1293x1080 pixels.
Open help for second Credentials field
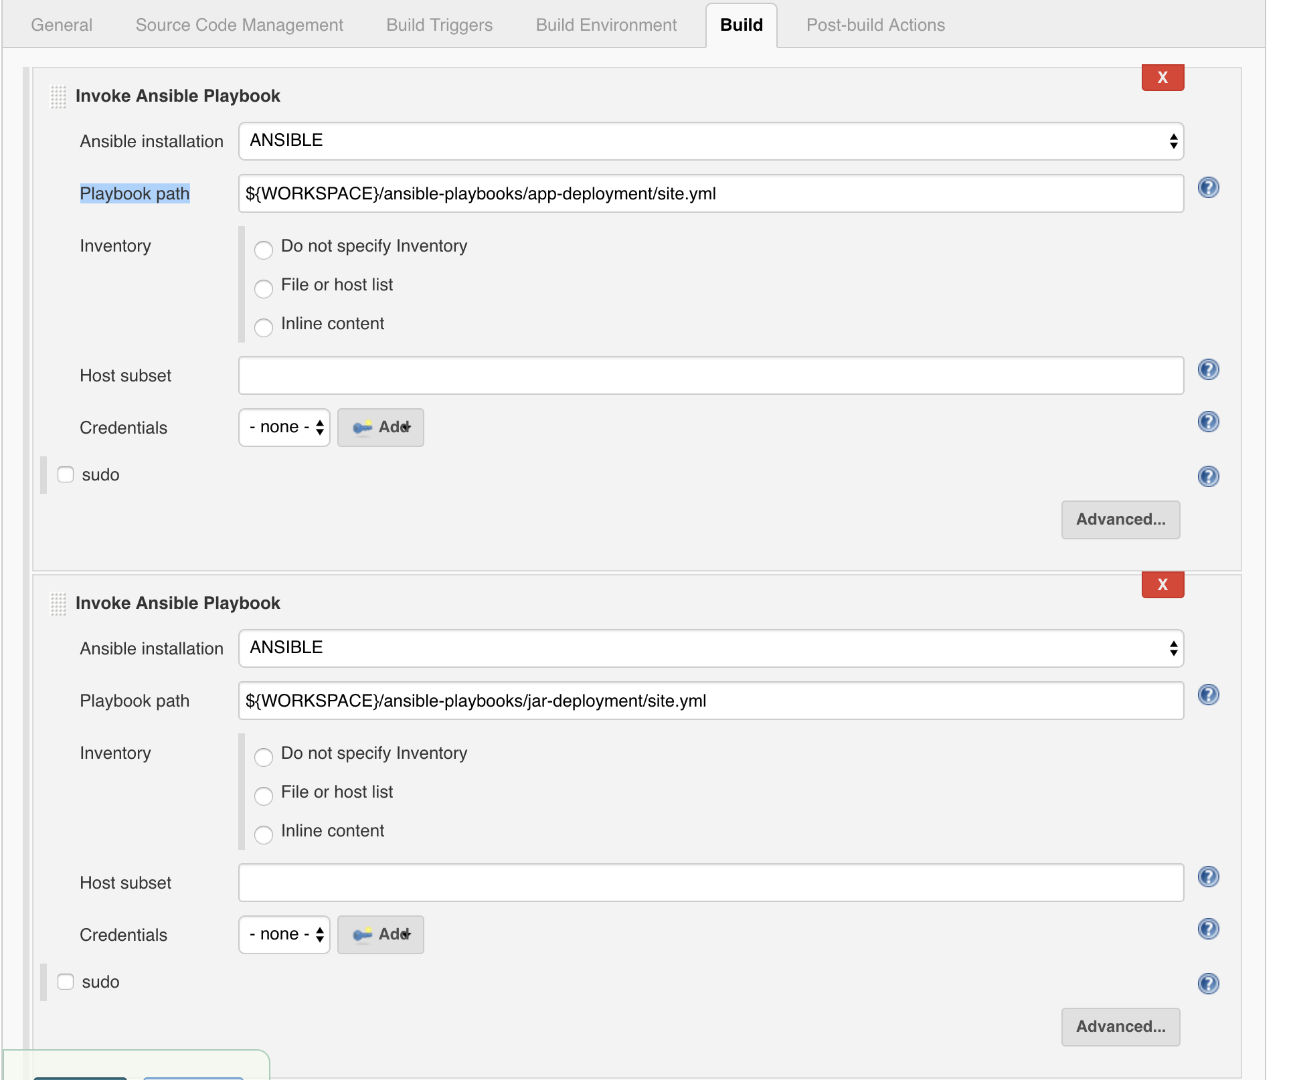[x=1208, y=928]
